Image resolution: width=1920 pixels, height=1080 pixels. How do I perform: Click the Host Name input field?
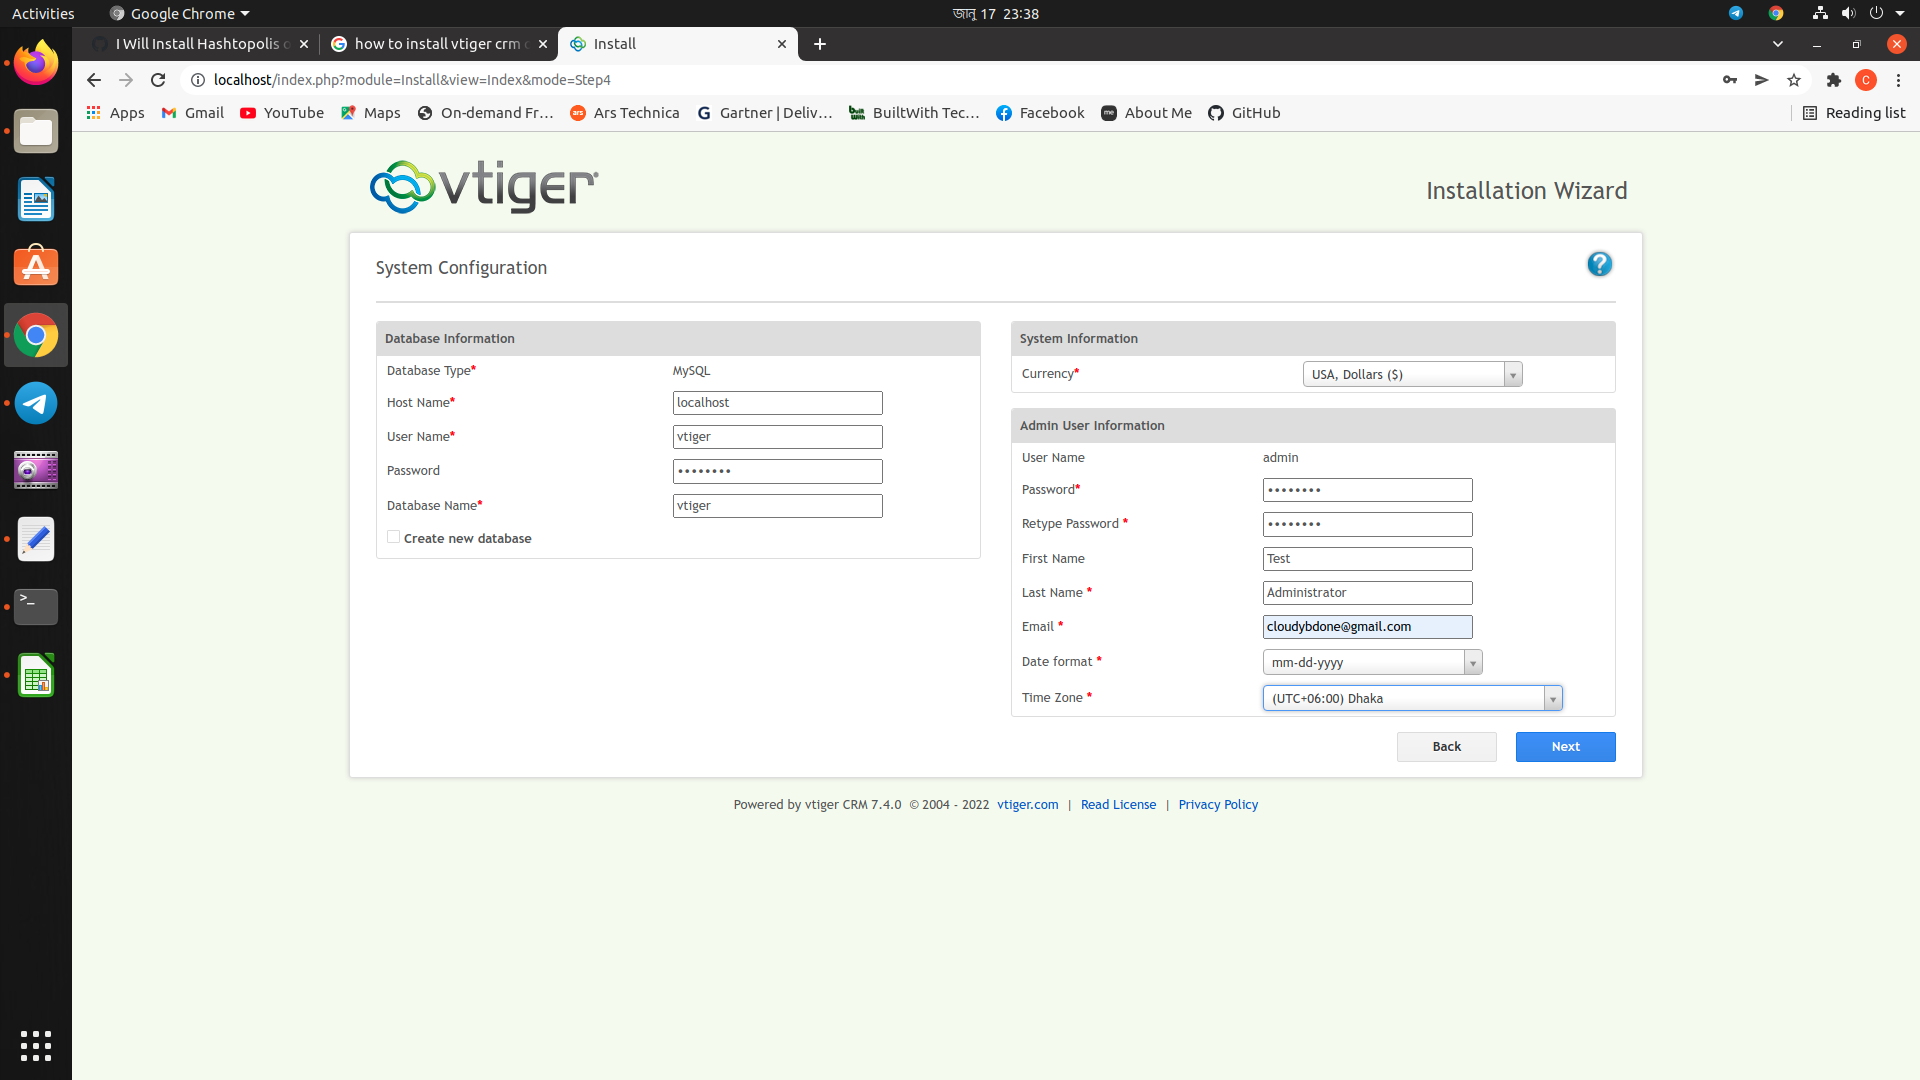coord(777,403)
